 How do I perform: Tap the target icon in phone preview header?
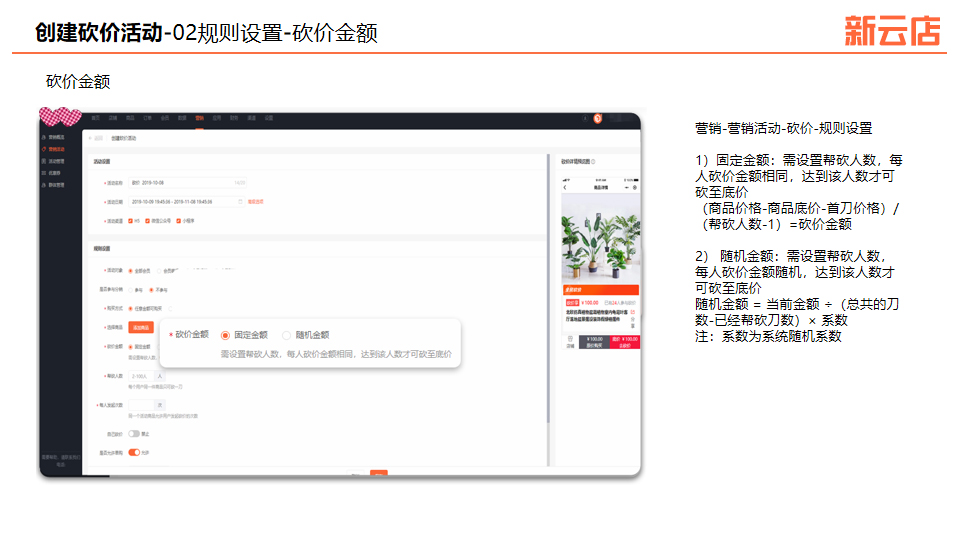click(x=635, y=187)
